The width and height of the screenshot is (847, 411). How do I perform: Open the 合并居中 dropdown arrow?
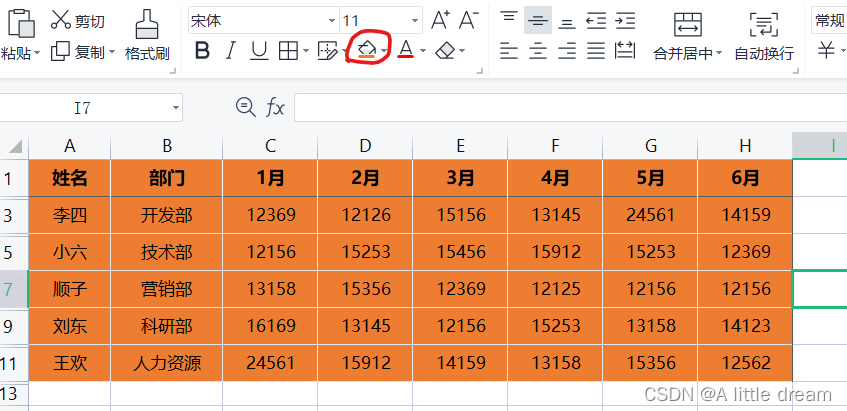(x=719, y=53)
